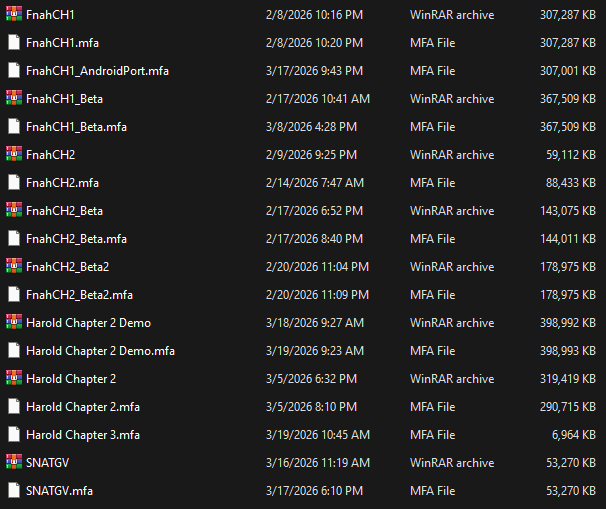The width and height of the screenshot is (606, 509).
Task: Select the Harold Chapter 2.mfa file name
Action: click(83, 407)
